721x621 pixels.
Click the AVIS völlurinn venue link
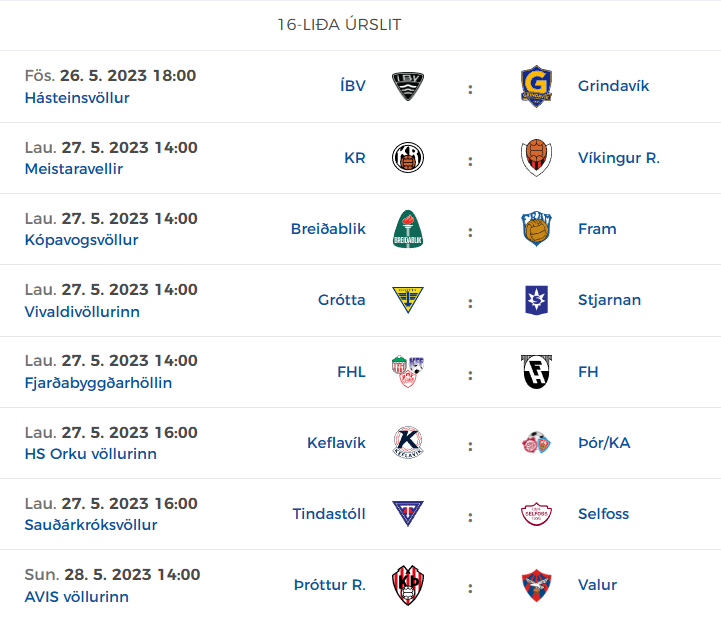pyautogui.click(x=77, y=597)
